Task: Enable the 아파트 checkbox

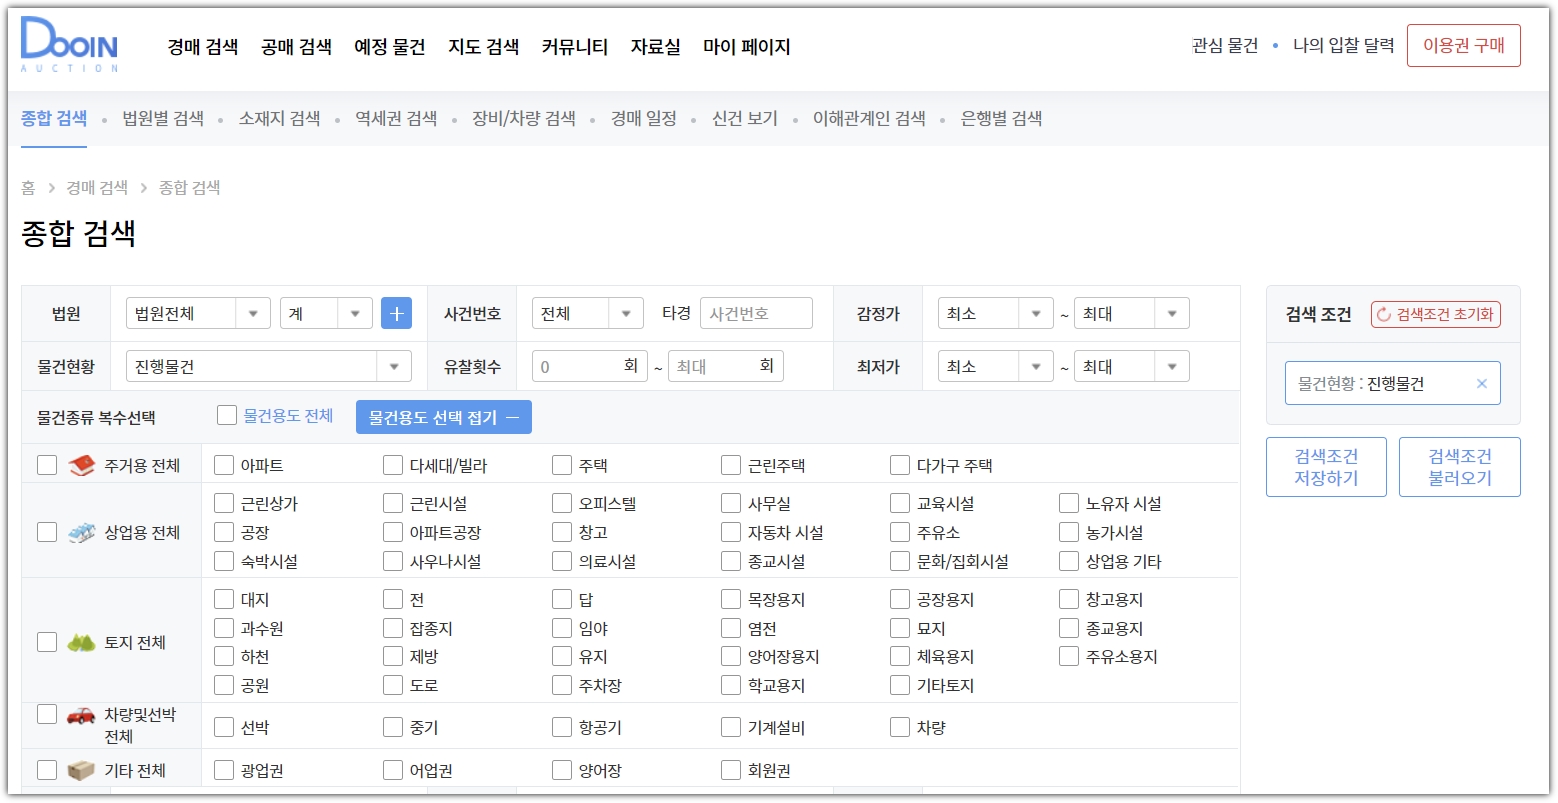Action: pos(222,464)
